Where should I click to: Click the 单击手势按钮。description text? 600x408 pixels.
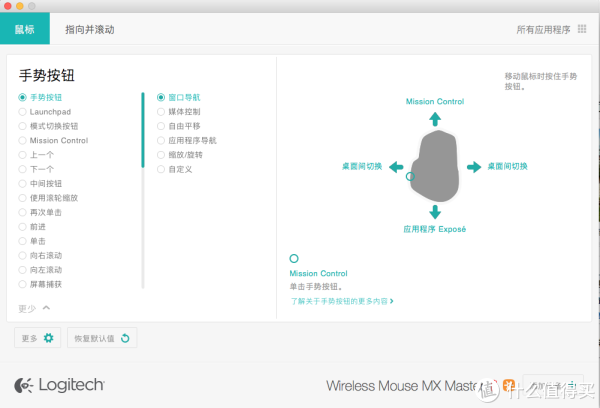tap(316, 287)
